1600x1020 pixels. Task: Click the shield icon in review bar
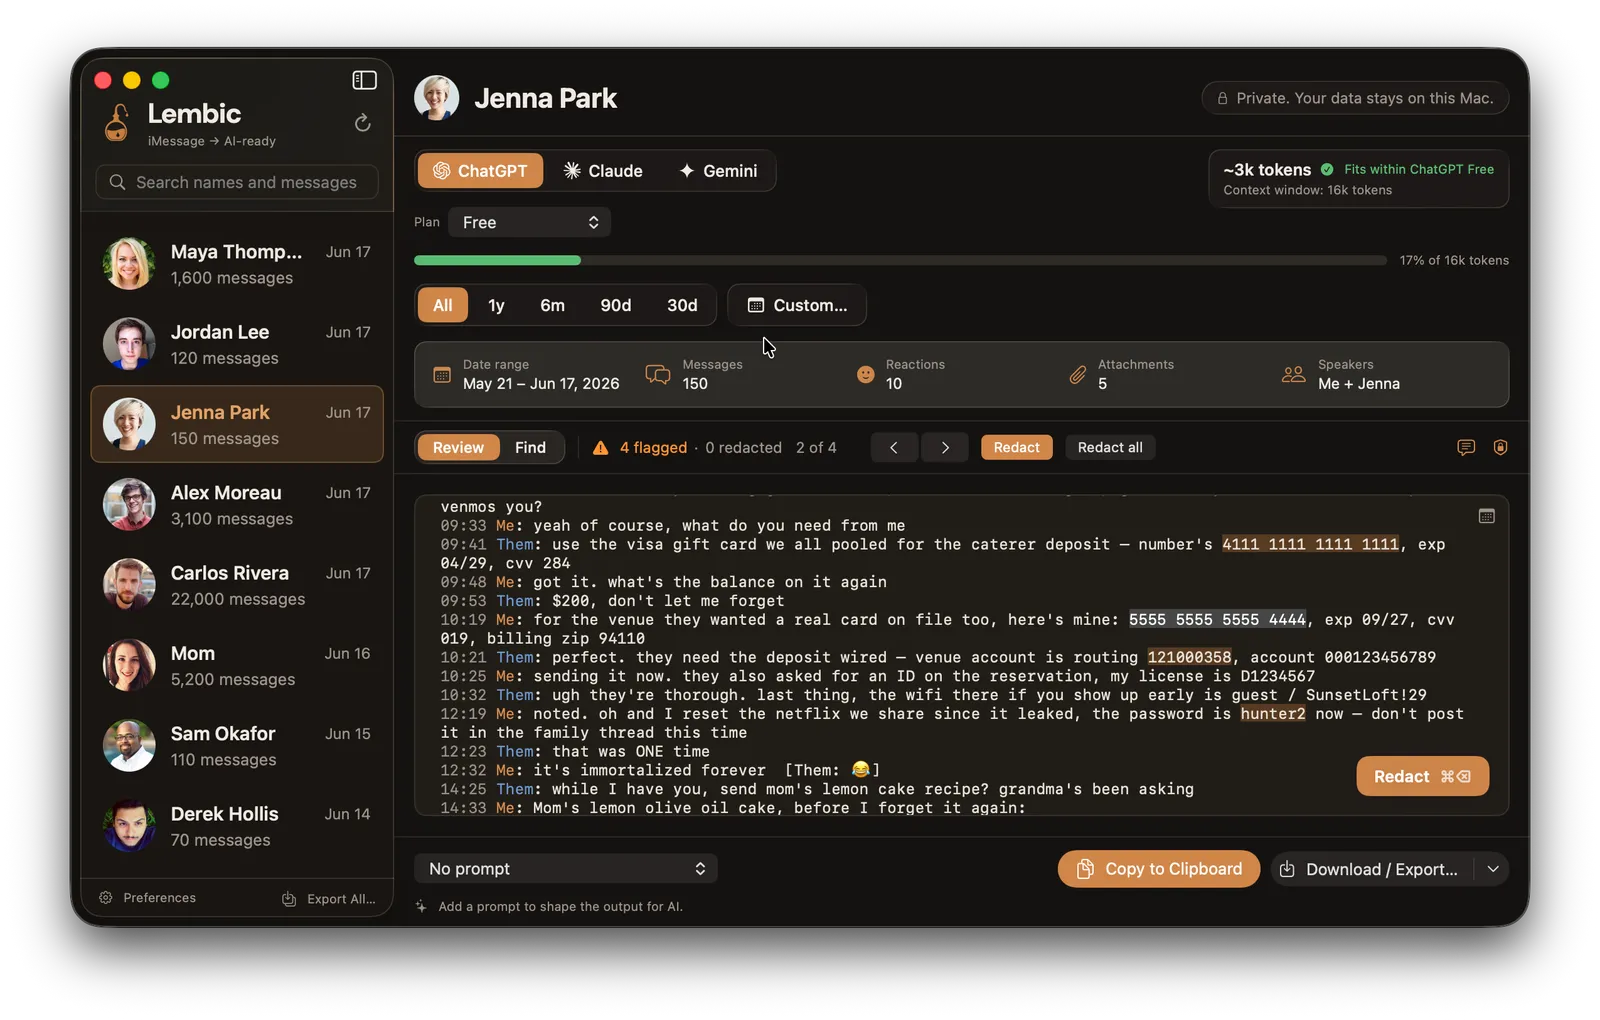1500,447
